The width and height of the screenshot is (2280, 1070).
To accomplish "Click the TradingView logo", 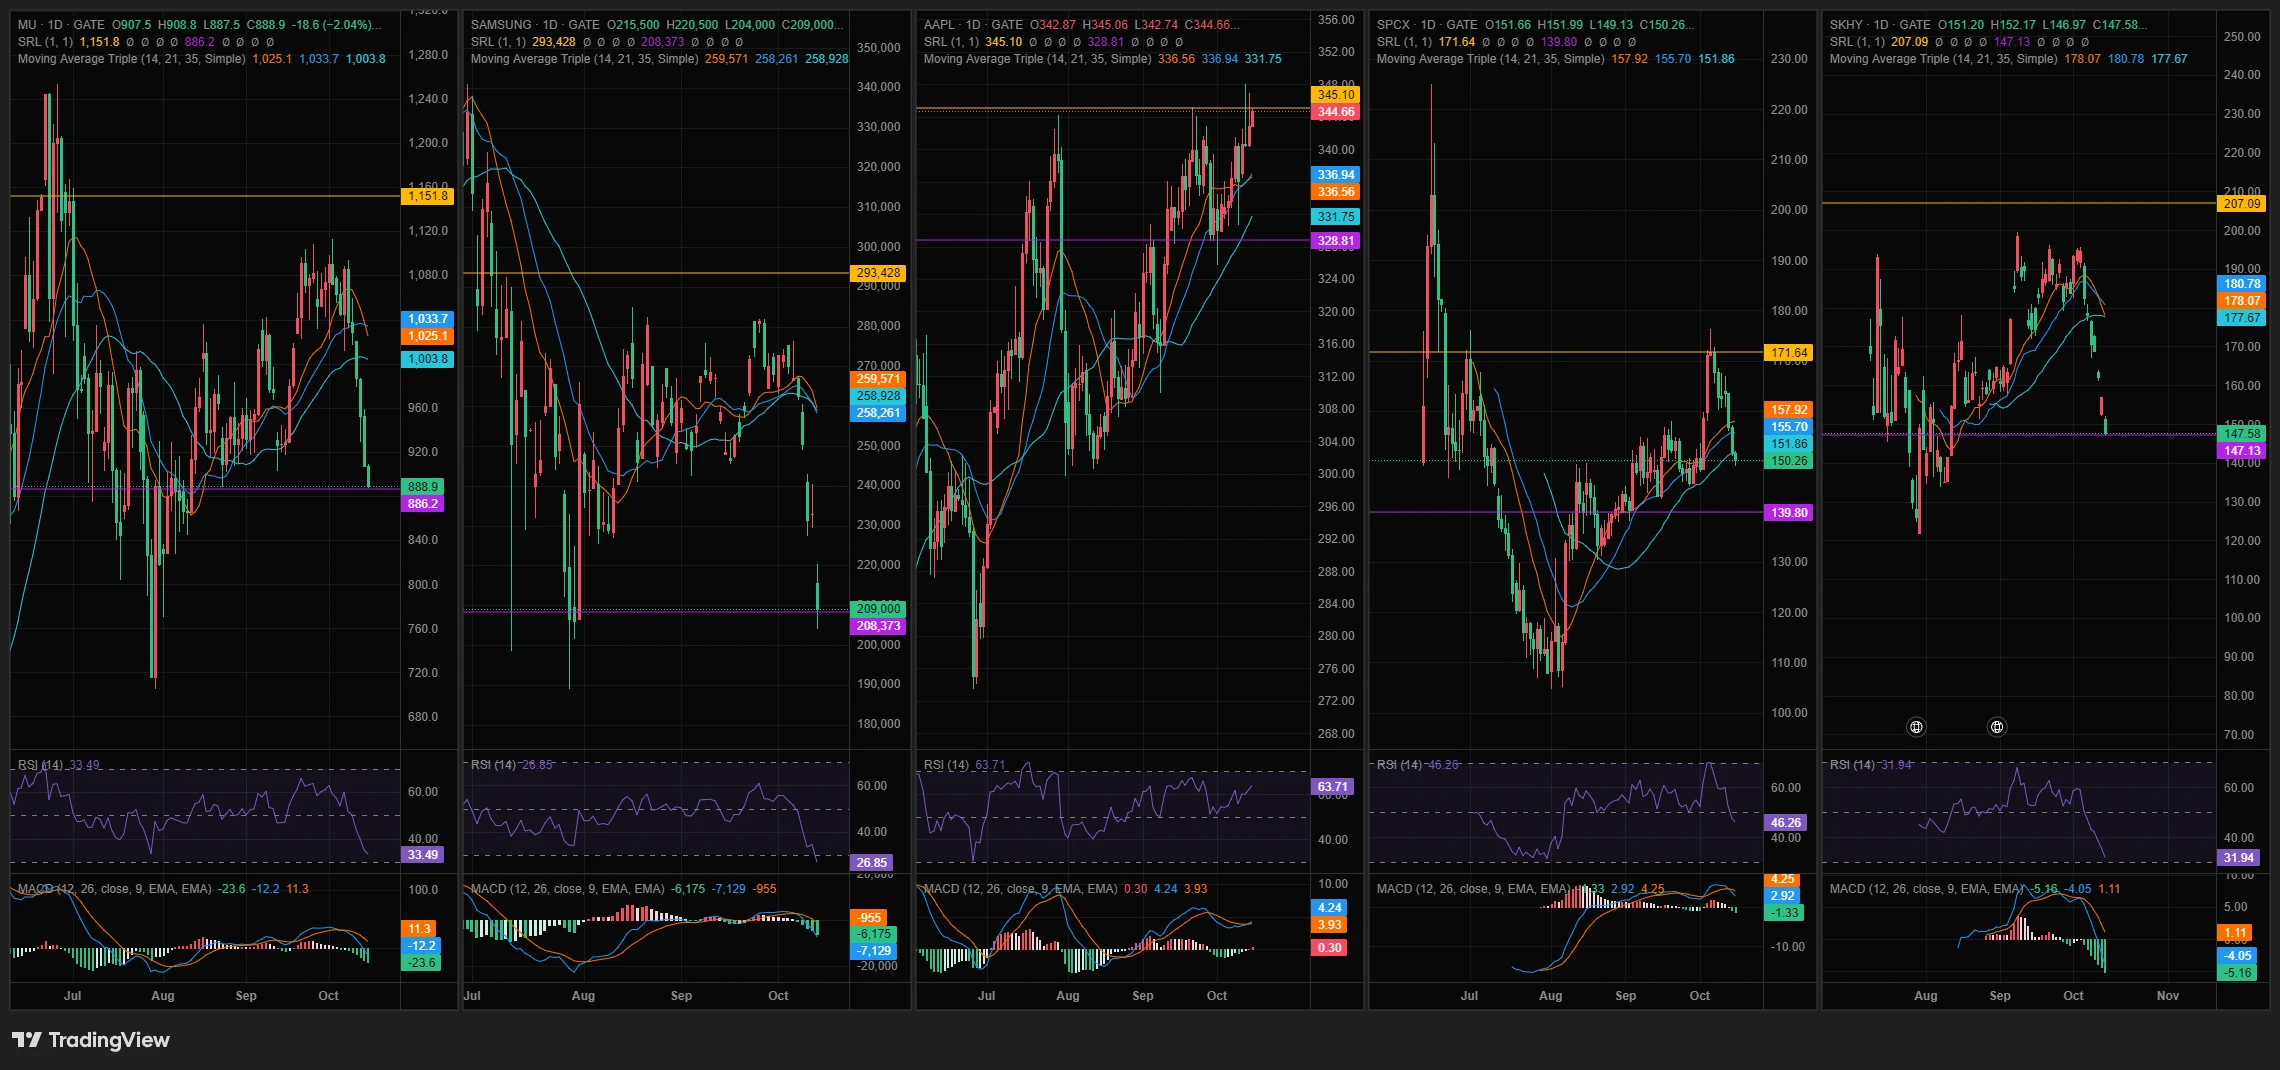I will (x=91, y=1040).
